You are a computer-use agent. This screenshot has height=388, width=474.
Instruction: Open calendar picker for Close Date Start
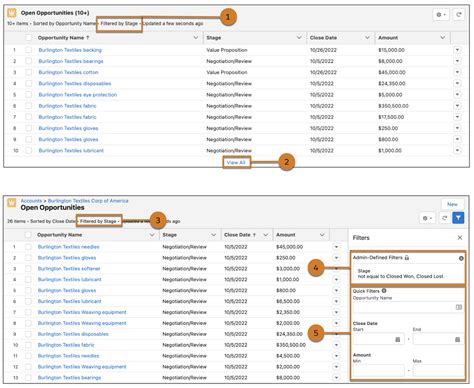(397, 339)
